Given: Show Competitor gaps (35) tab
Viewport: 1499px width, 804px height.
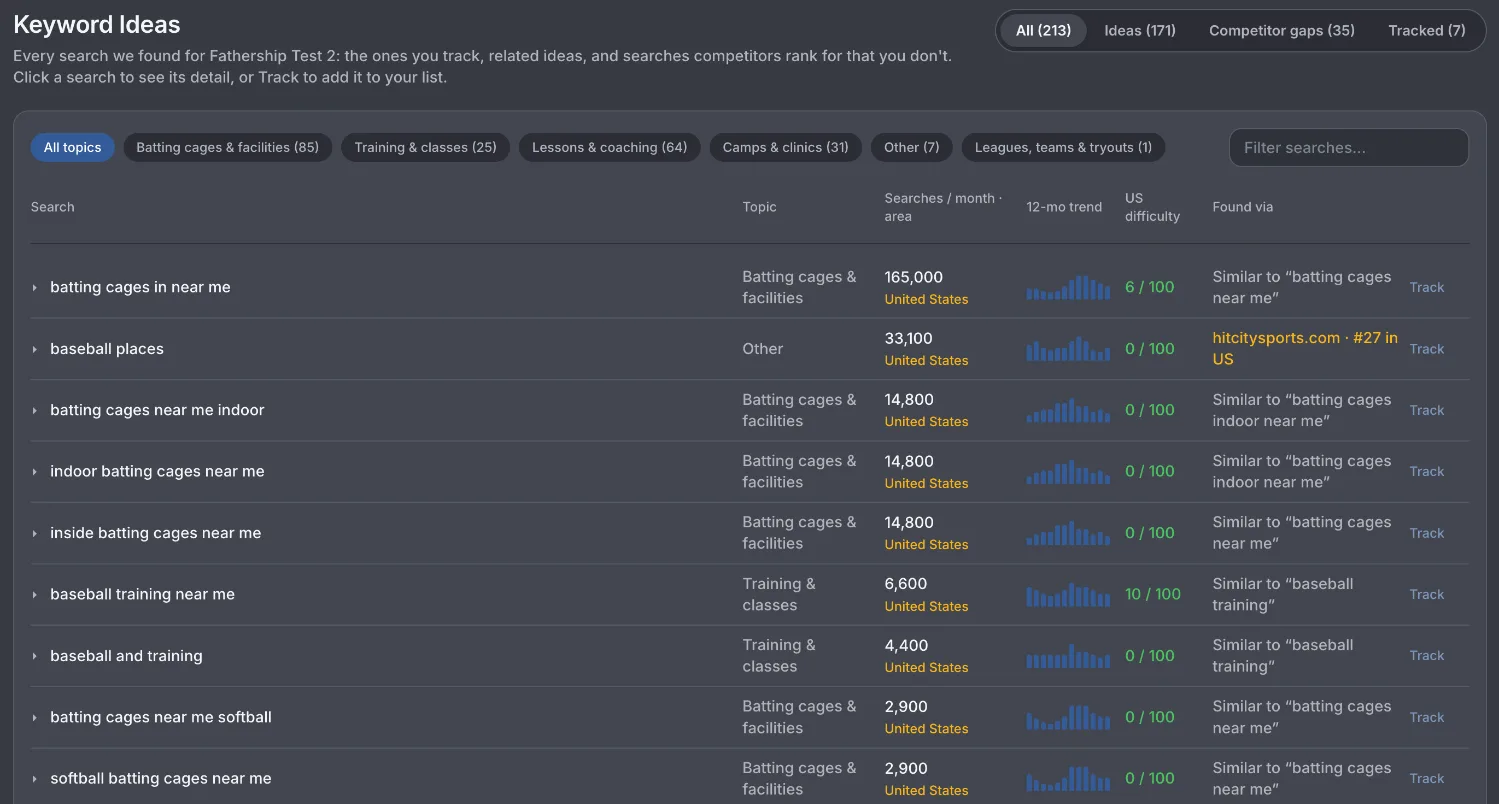Looking at the screenshot, I should click(x=1282, y=30).
